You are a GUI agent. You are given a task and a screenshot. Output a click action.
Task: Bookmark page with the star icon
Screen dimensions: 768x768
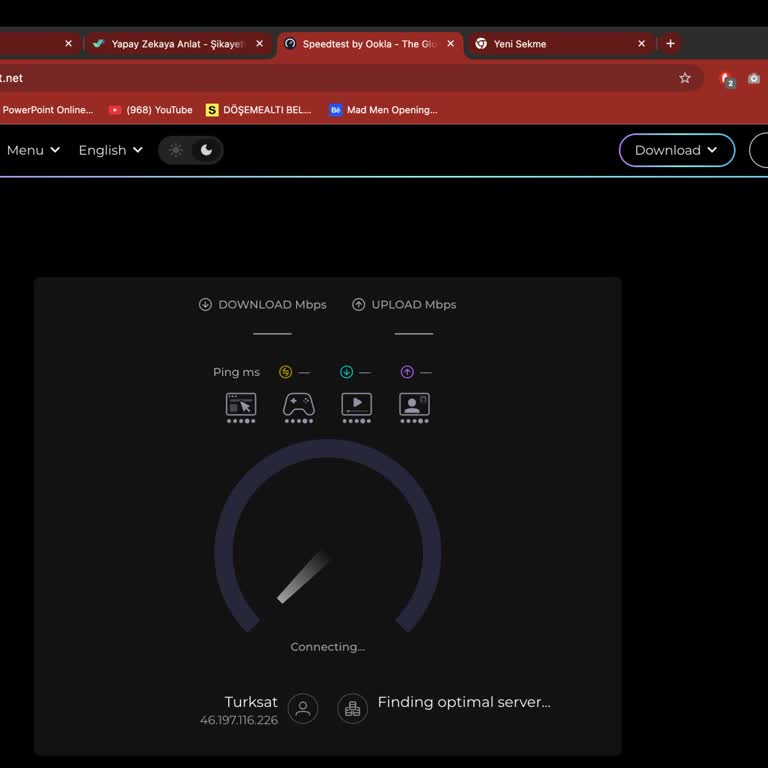click(685, 78)
